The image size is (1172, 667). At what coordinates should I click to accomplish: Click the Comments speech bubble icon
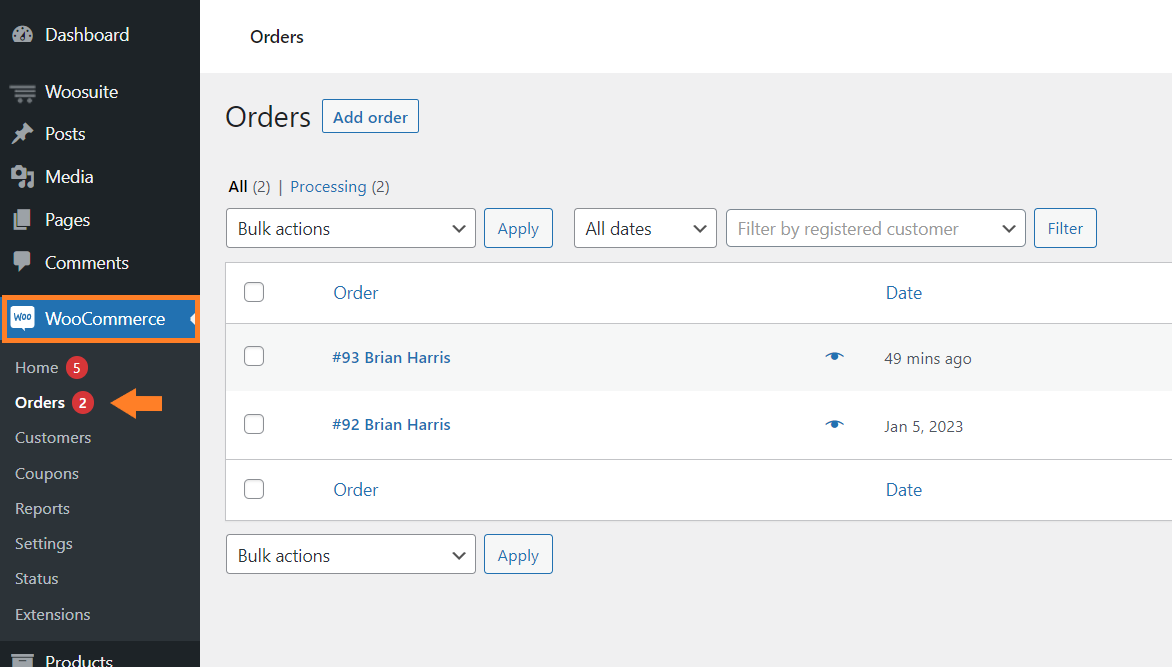[22, 262]
